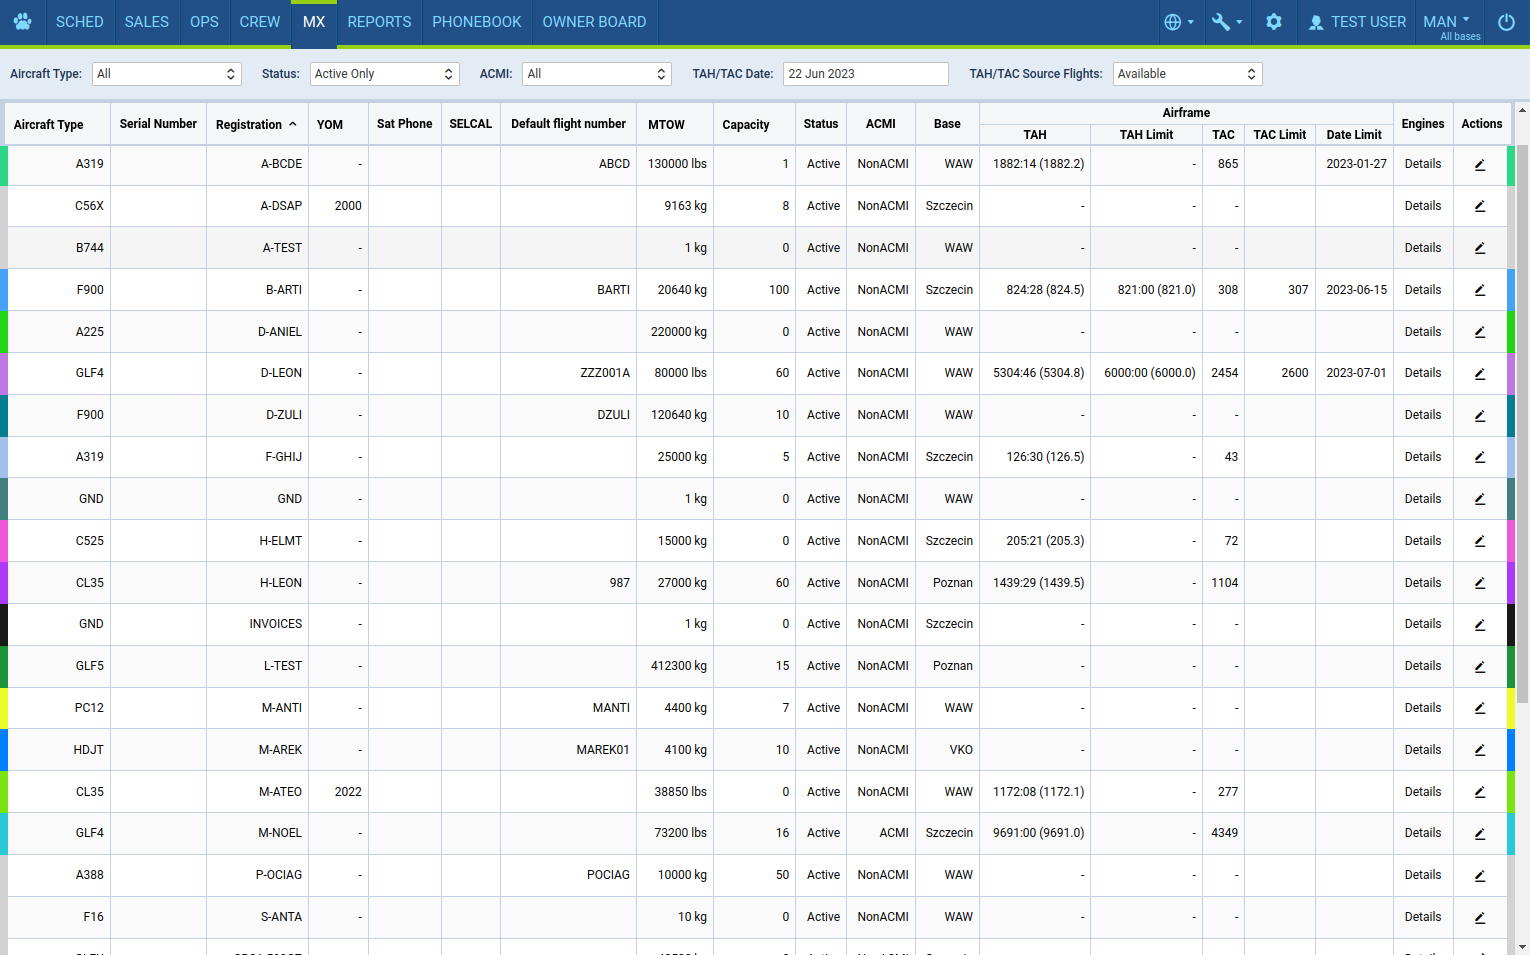The height and width of the screenshot is (956, 1530).
Task: View engine Details for M-ATEO
Action: pyautogui.click(x=1422, y=792)
